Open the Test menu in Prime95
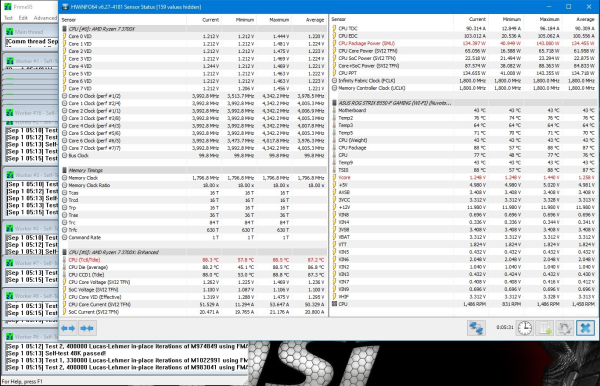Viewport: 600px width, 386px height. (x=8, y=18)
